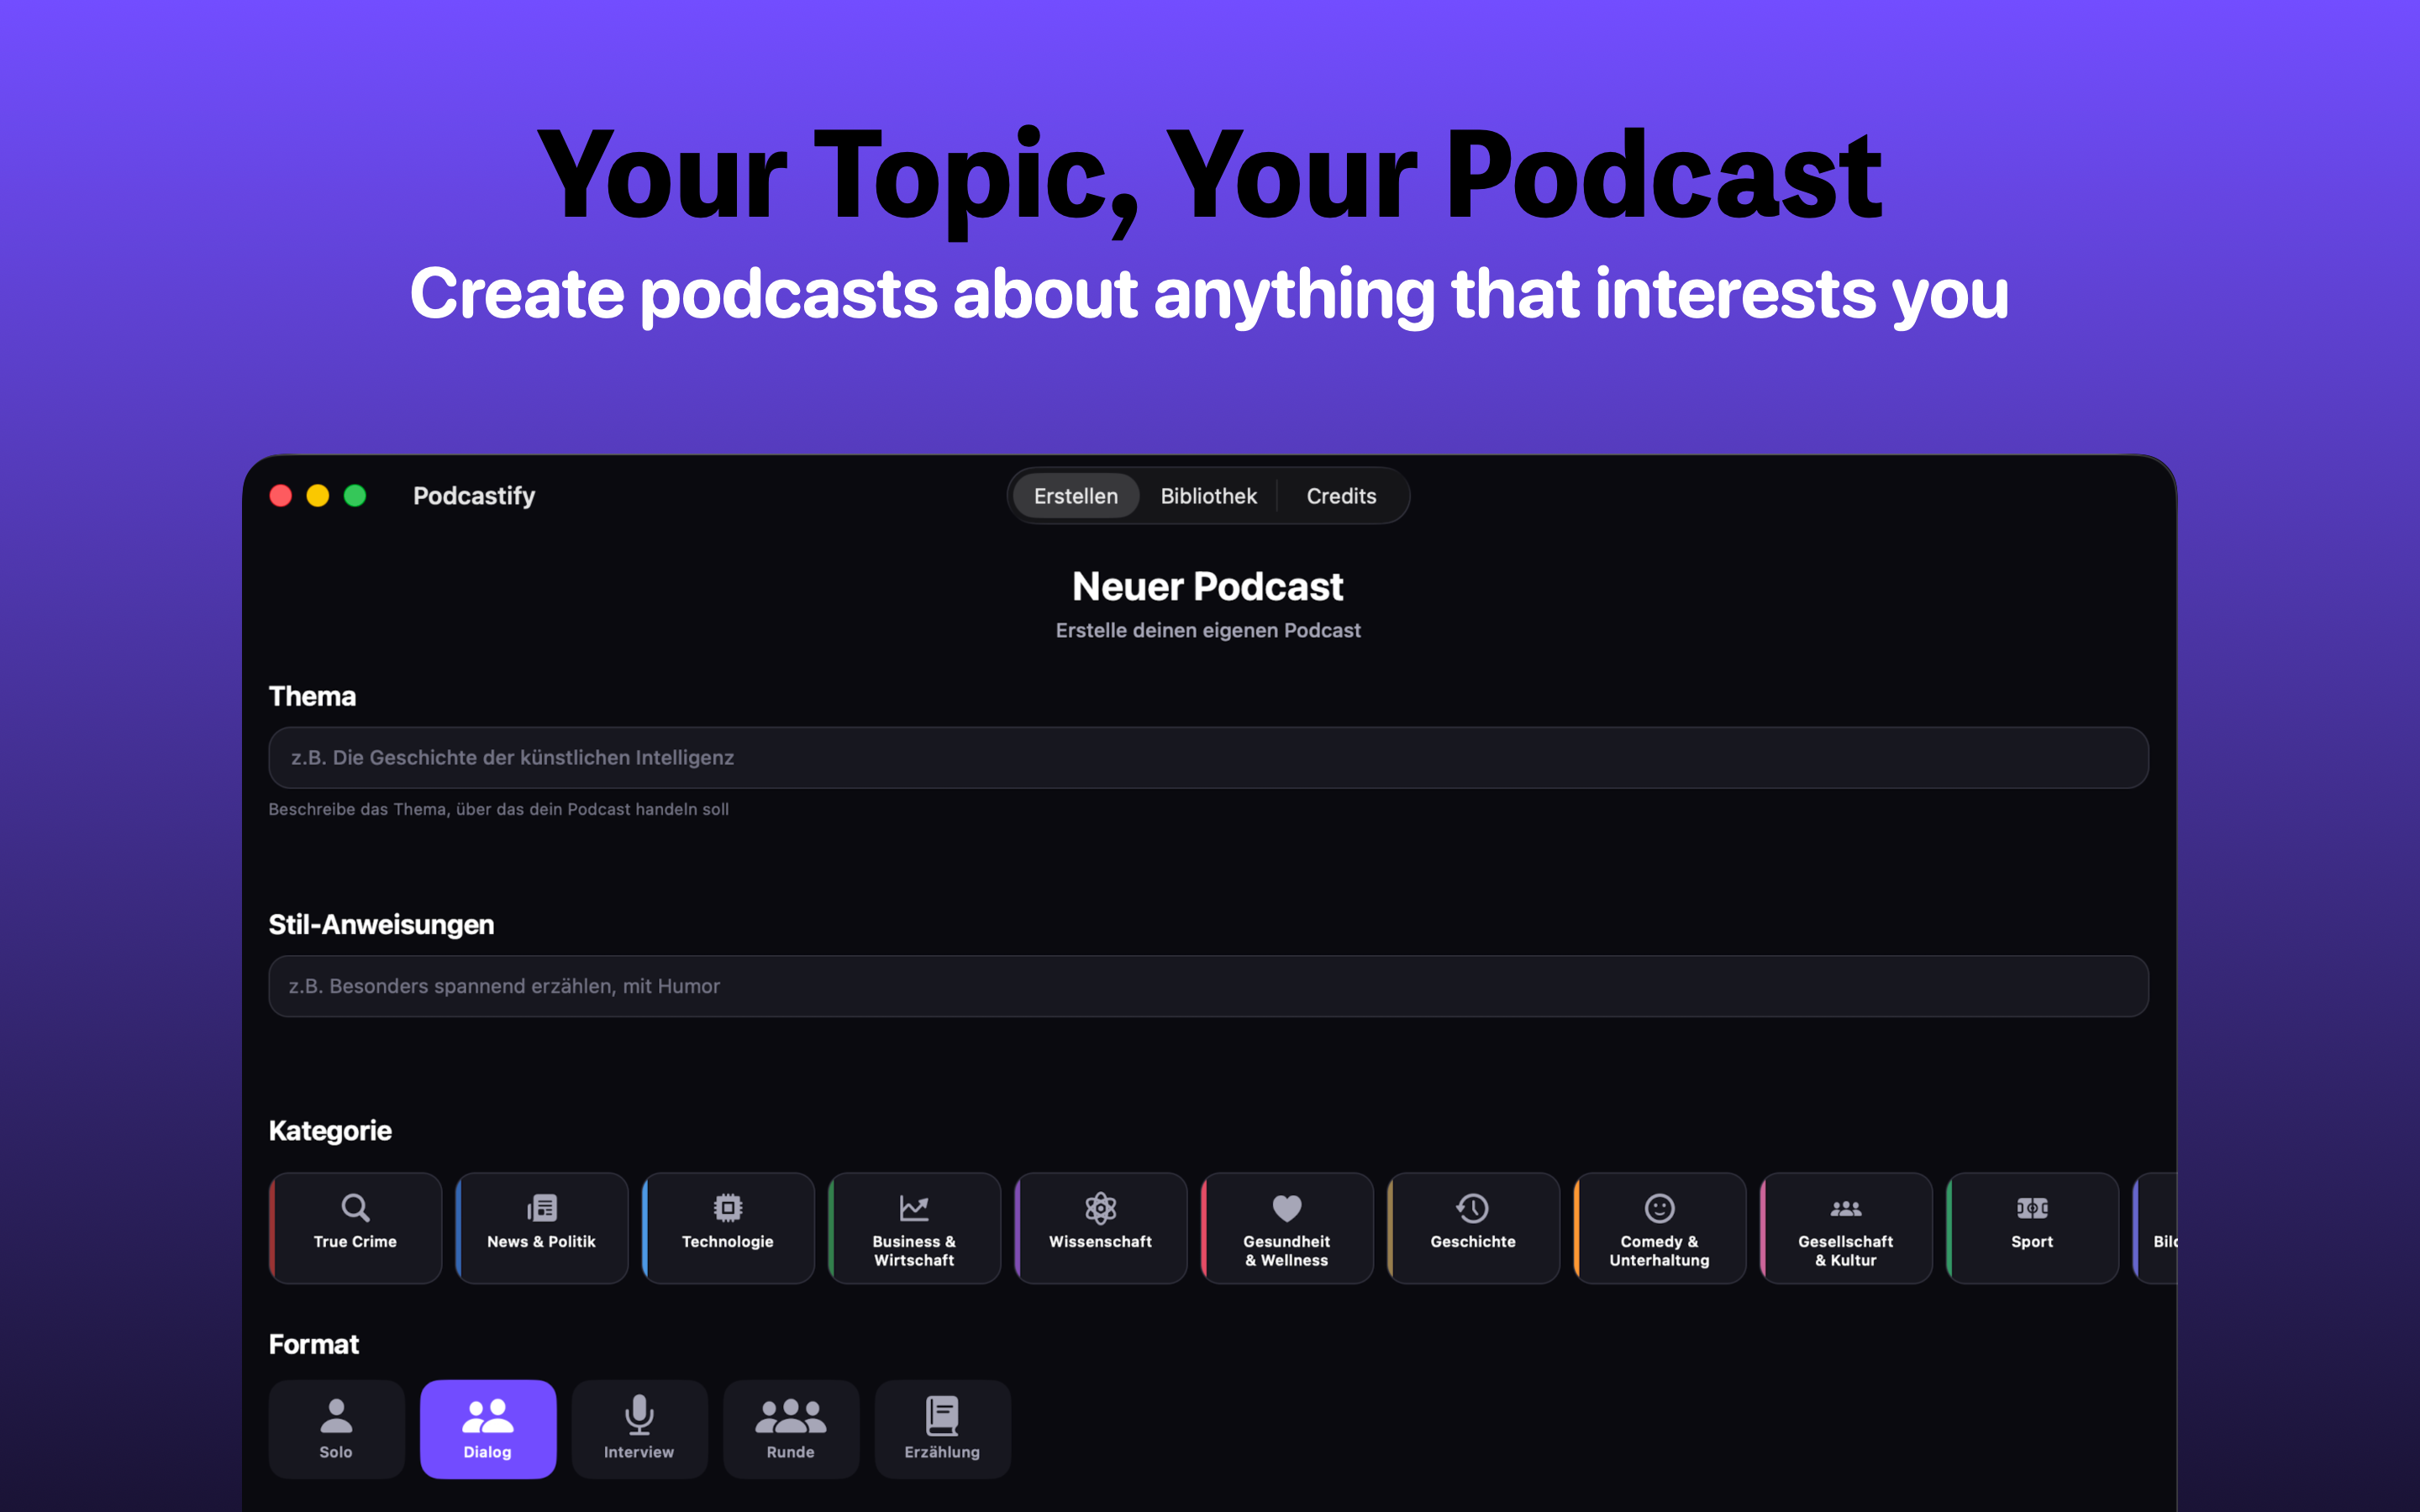Switch to the Erstellen tab
This screenshot has width=2420, height=1512.
click(1076, 496)
